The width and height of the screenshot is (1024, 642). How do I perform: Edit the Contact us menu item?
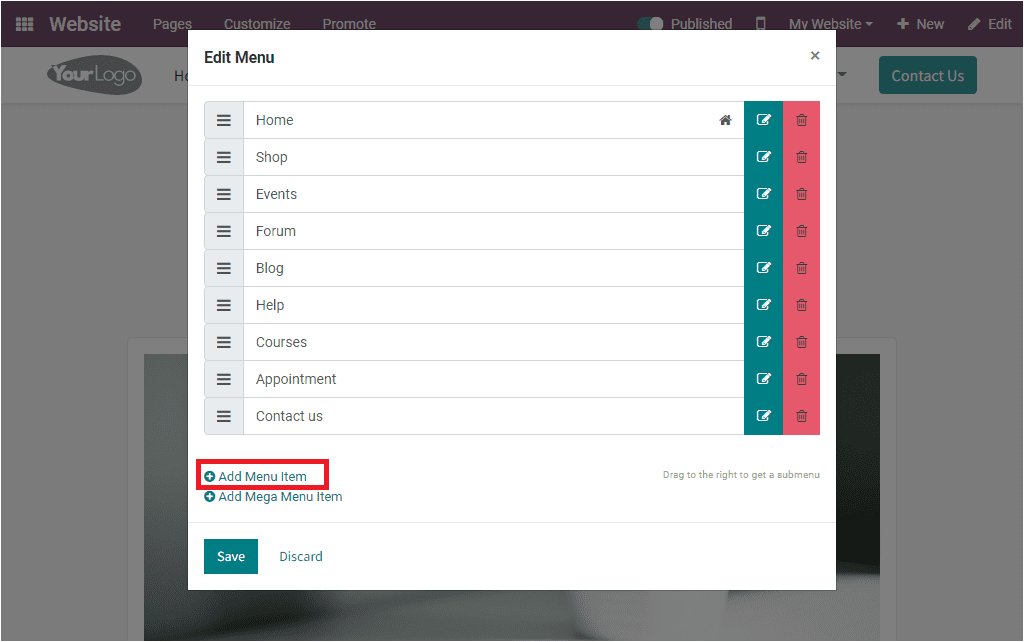click(763, 416)
